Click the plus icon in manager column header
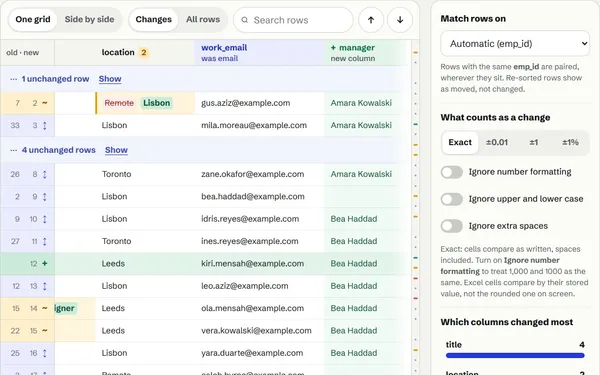This screenshot has width=600, height=375. 333,48
